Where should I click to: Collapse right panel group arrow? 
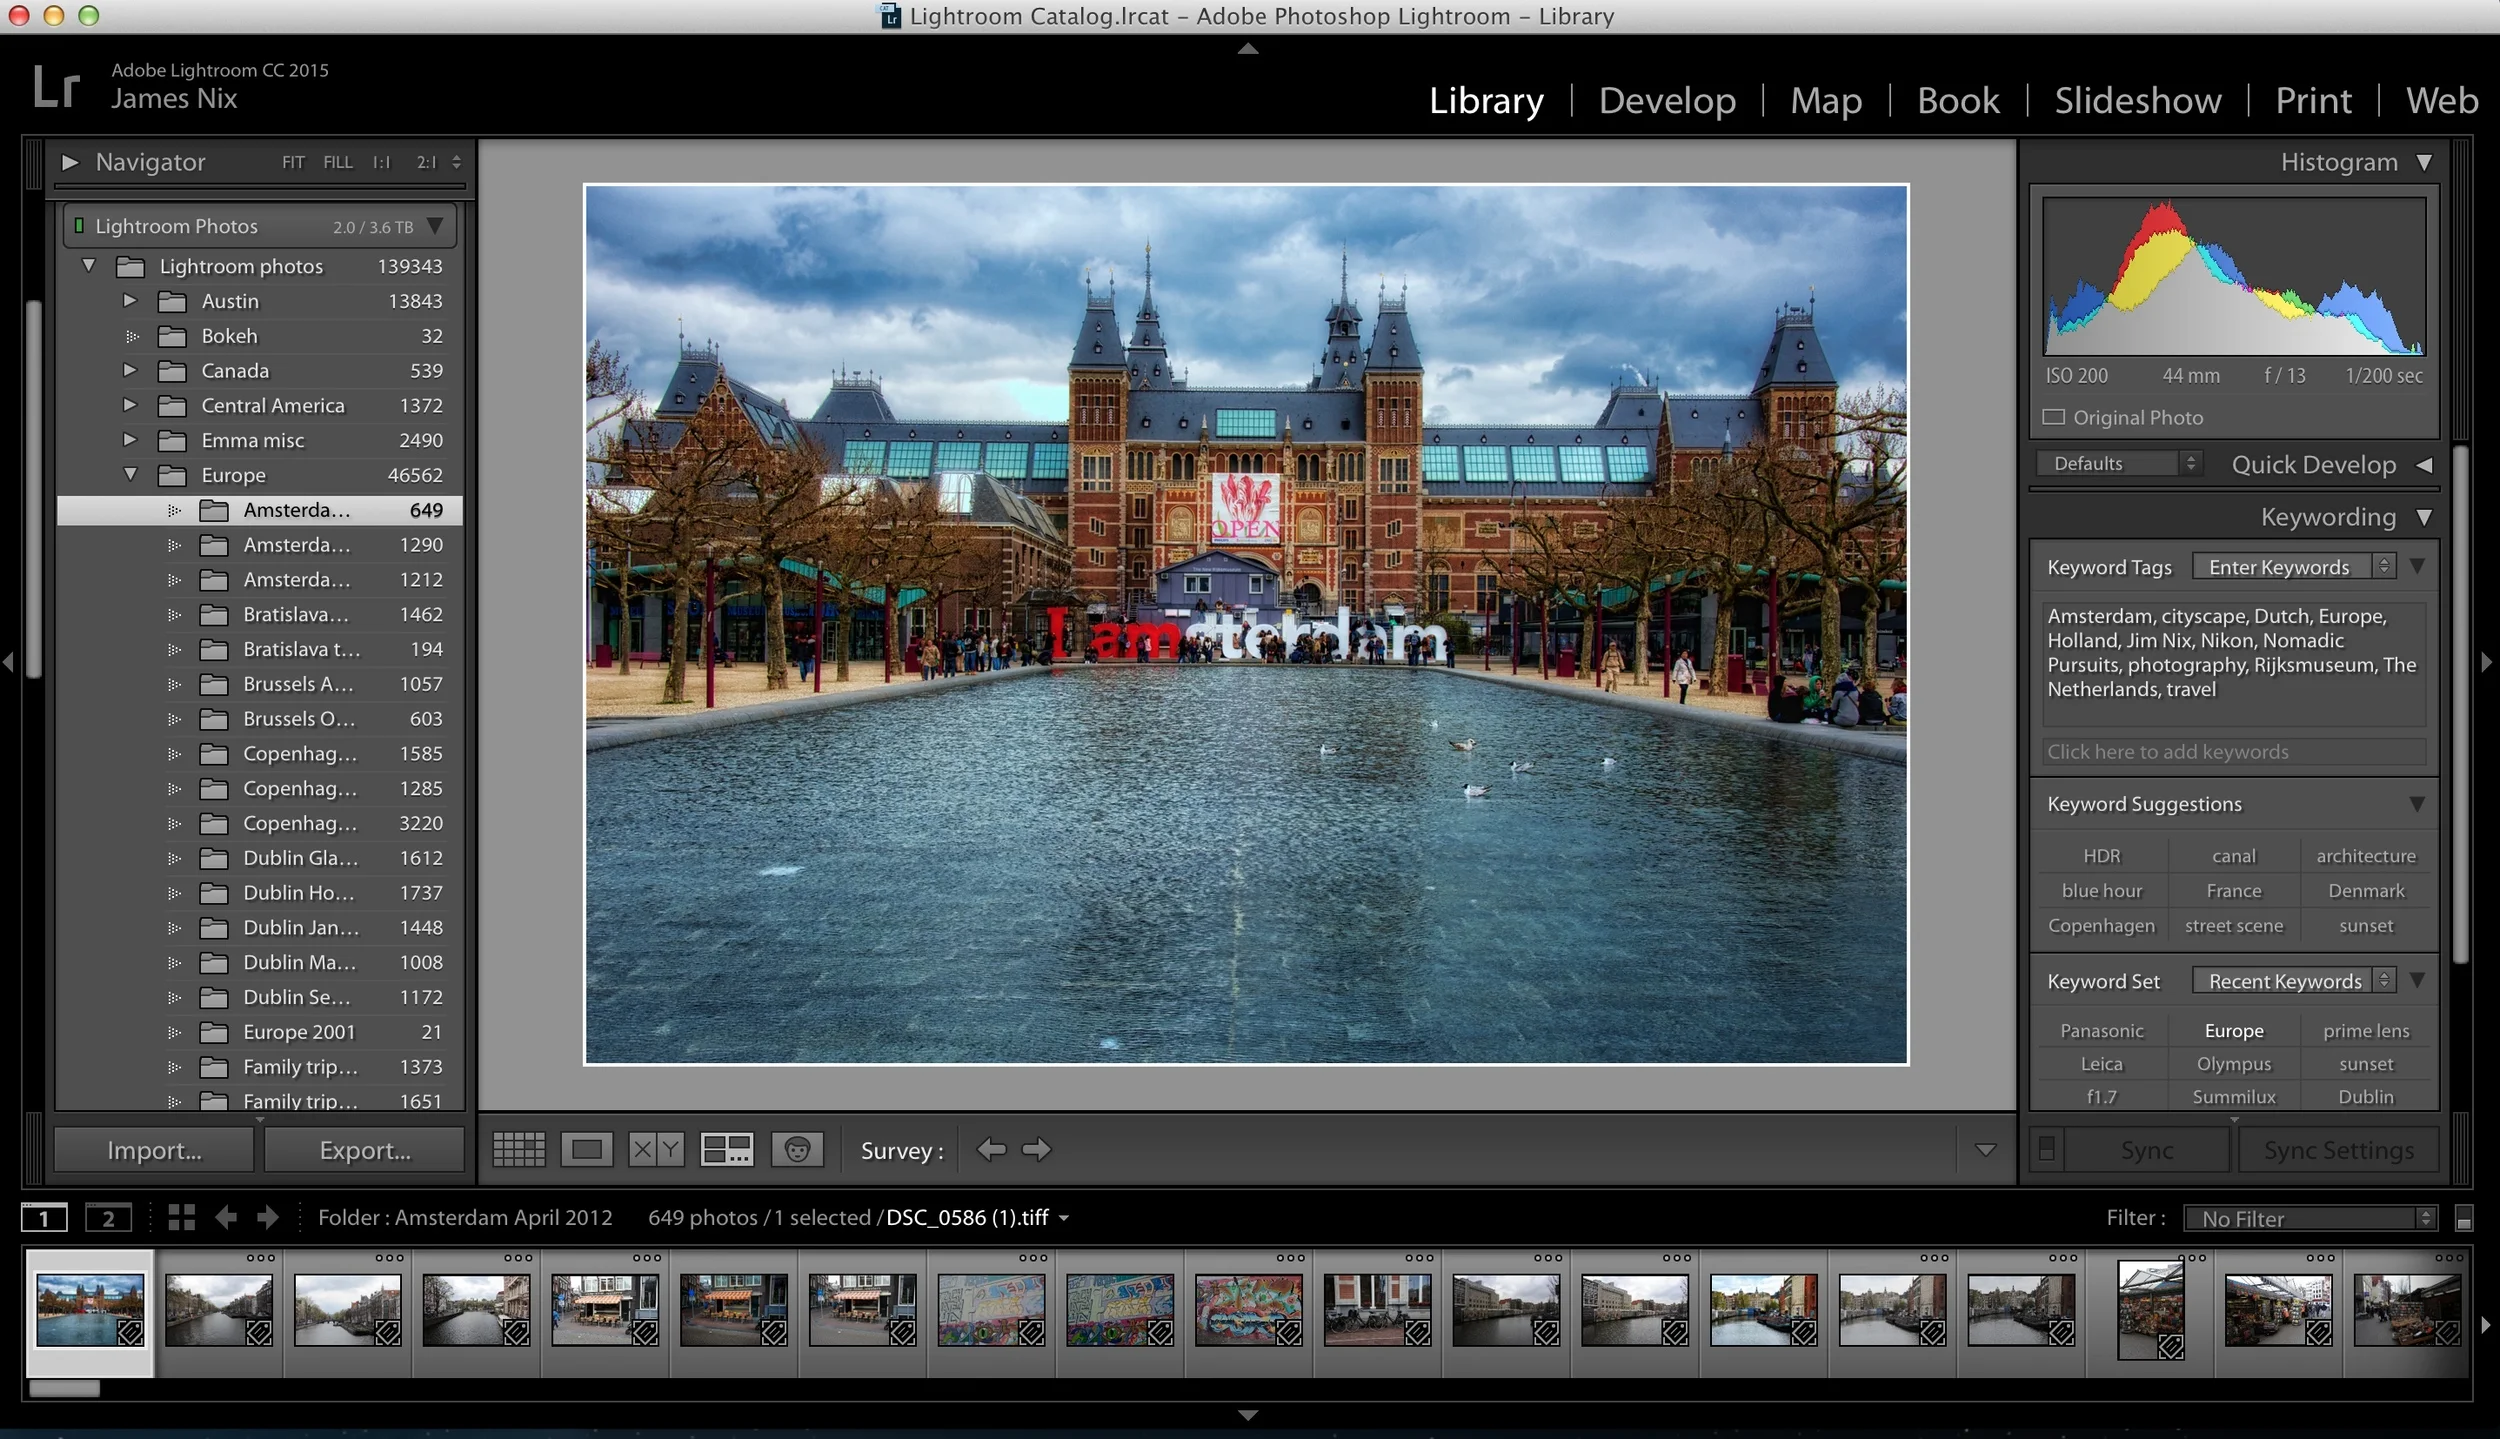2487,662
